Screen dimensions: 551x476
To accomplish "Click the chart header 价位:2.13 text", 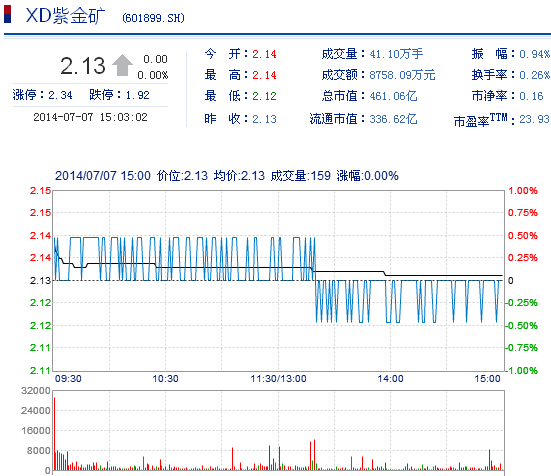I will pos(182,176).
